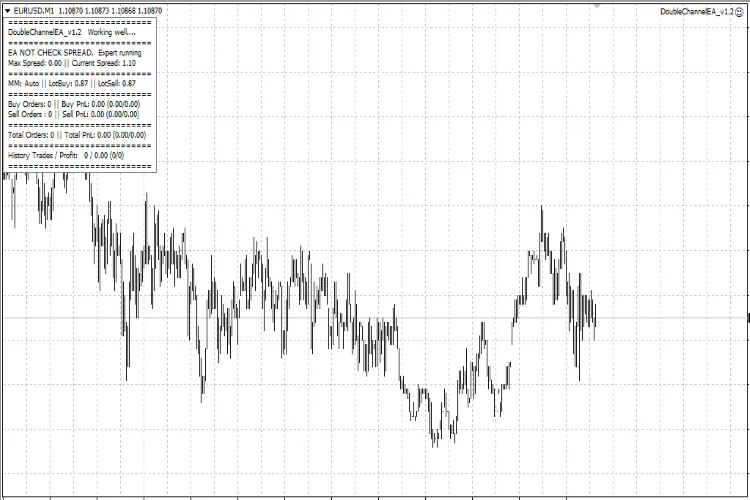Click the gray chart shift triangle marker
This screenshot has width=750, height=500.
[x=597, y=5]
